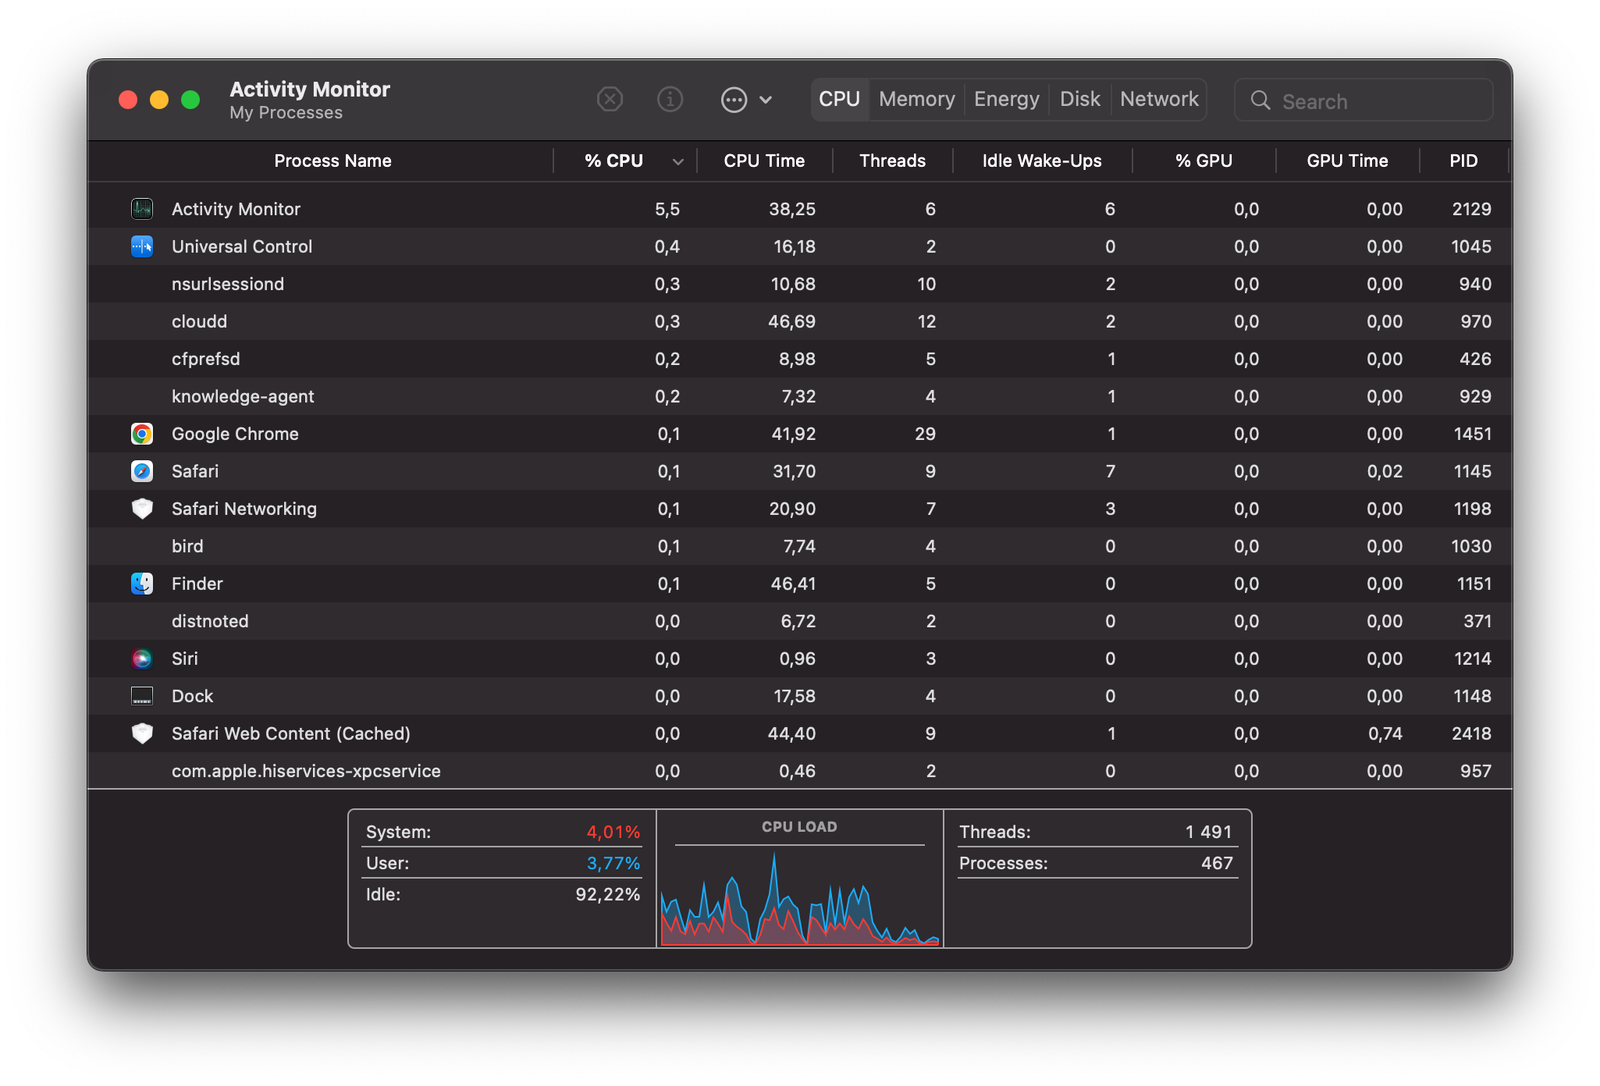The width and height of the screenshot is (1600, 1086).
Task: Sort by the CPU Time column header
Action: click(764, 161)
